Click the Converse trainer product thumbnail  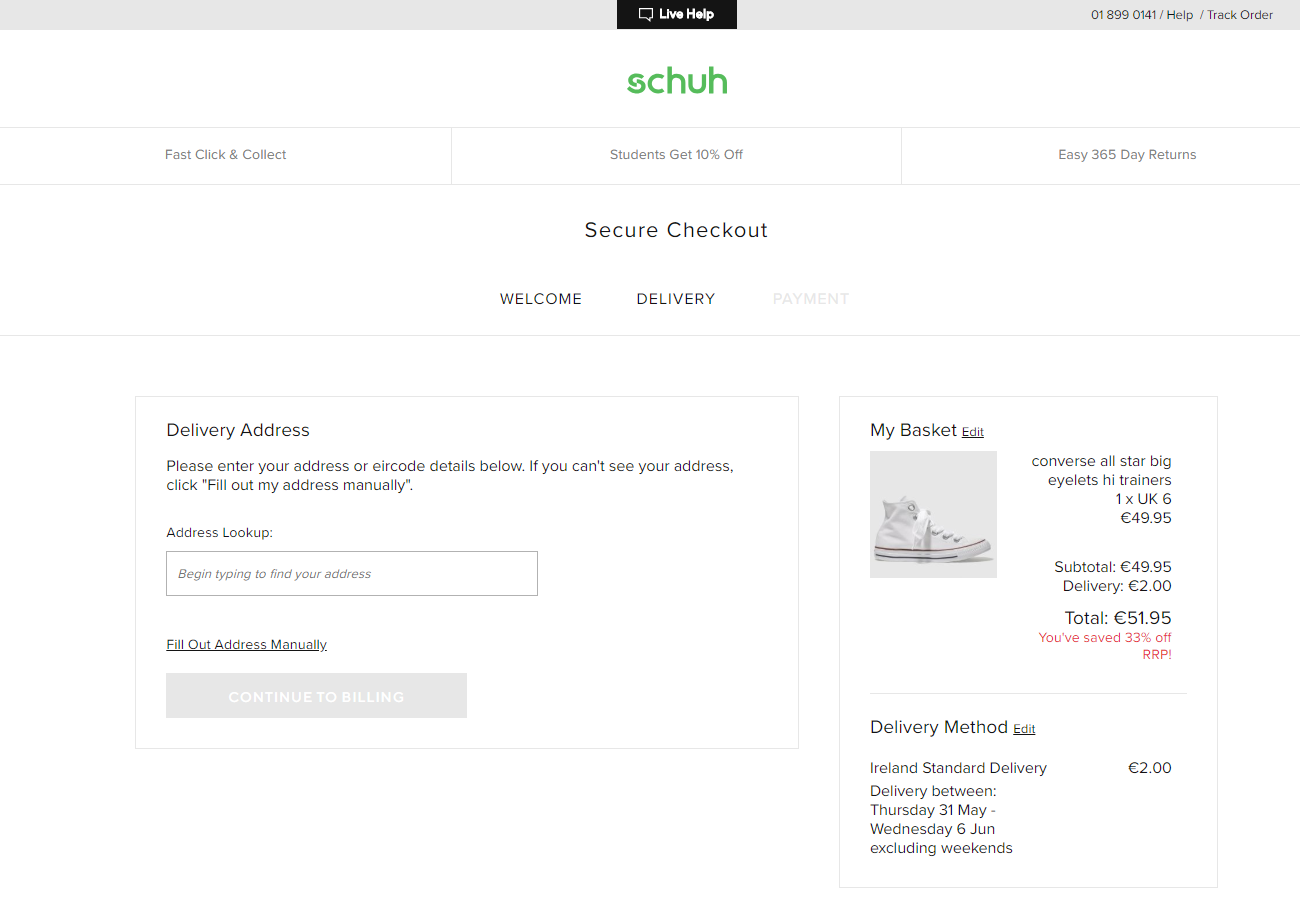click(x=933, y=514)
